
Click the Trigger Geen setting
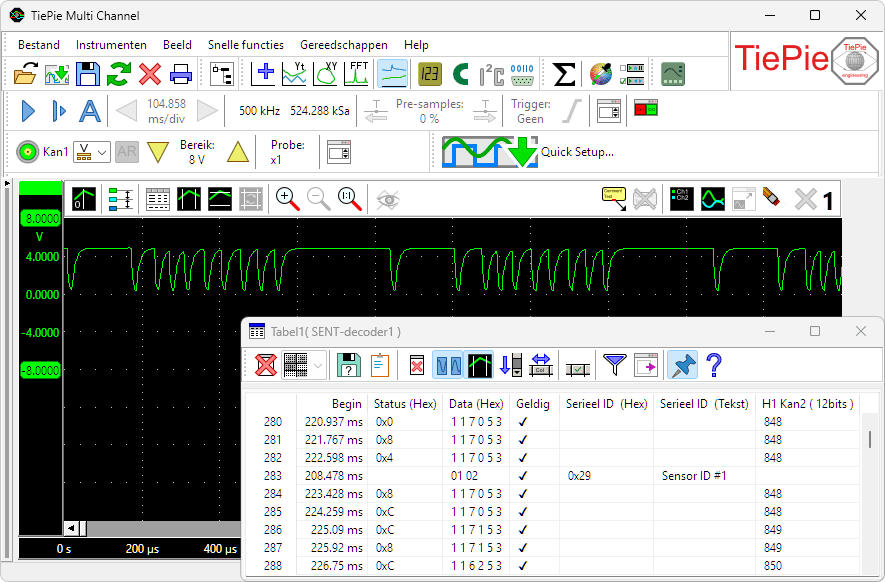tap(530, 111)
